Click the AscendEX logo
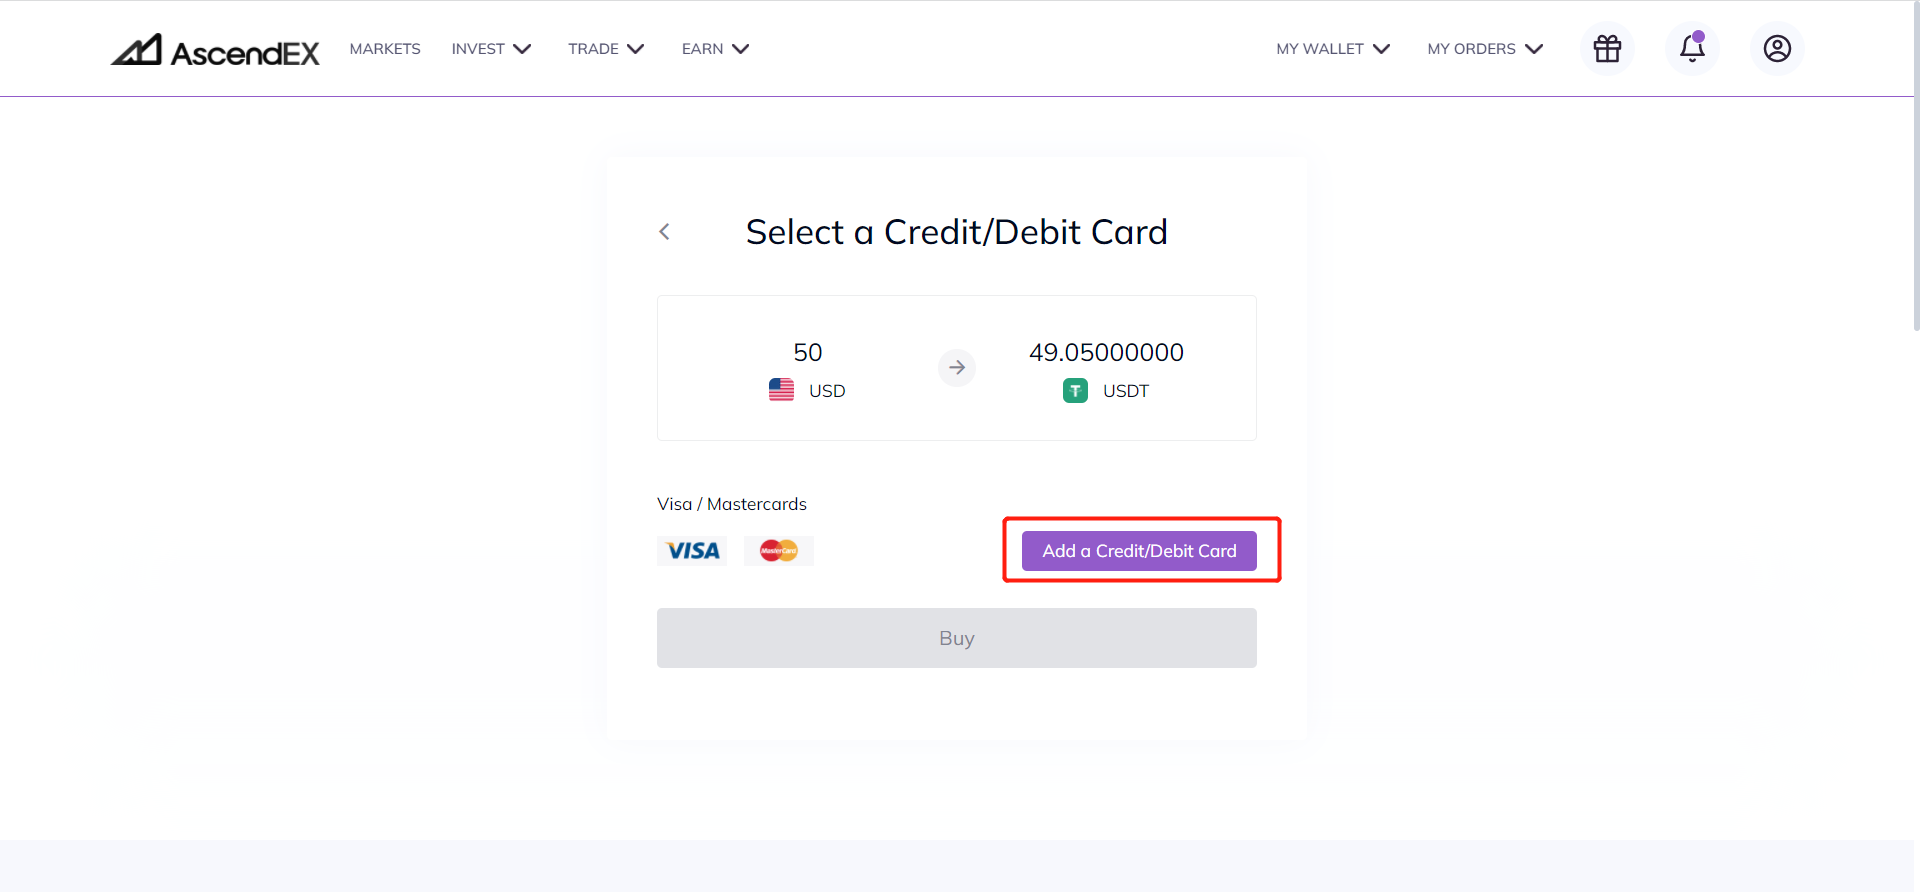Image resolution: width=1920 pixels, height=892 pixels. coord(215,50)
